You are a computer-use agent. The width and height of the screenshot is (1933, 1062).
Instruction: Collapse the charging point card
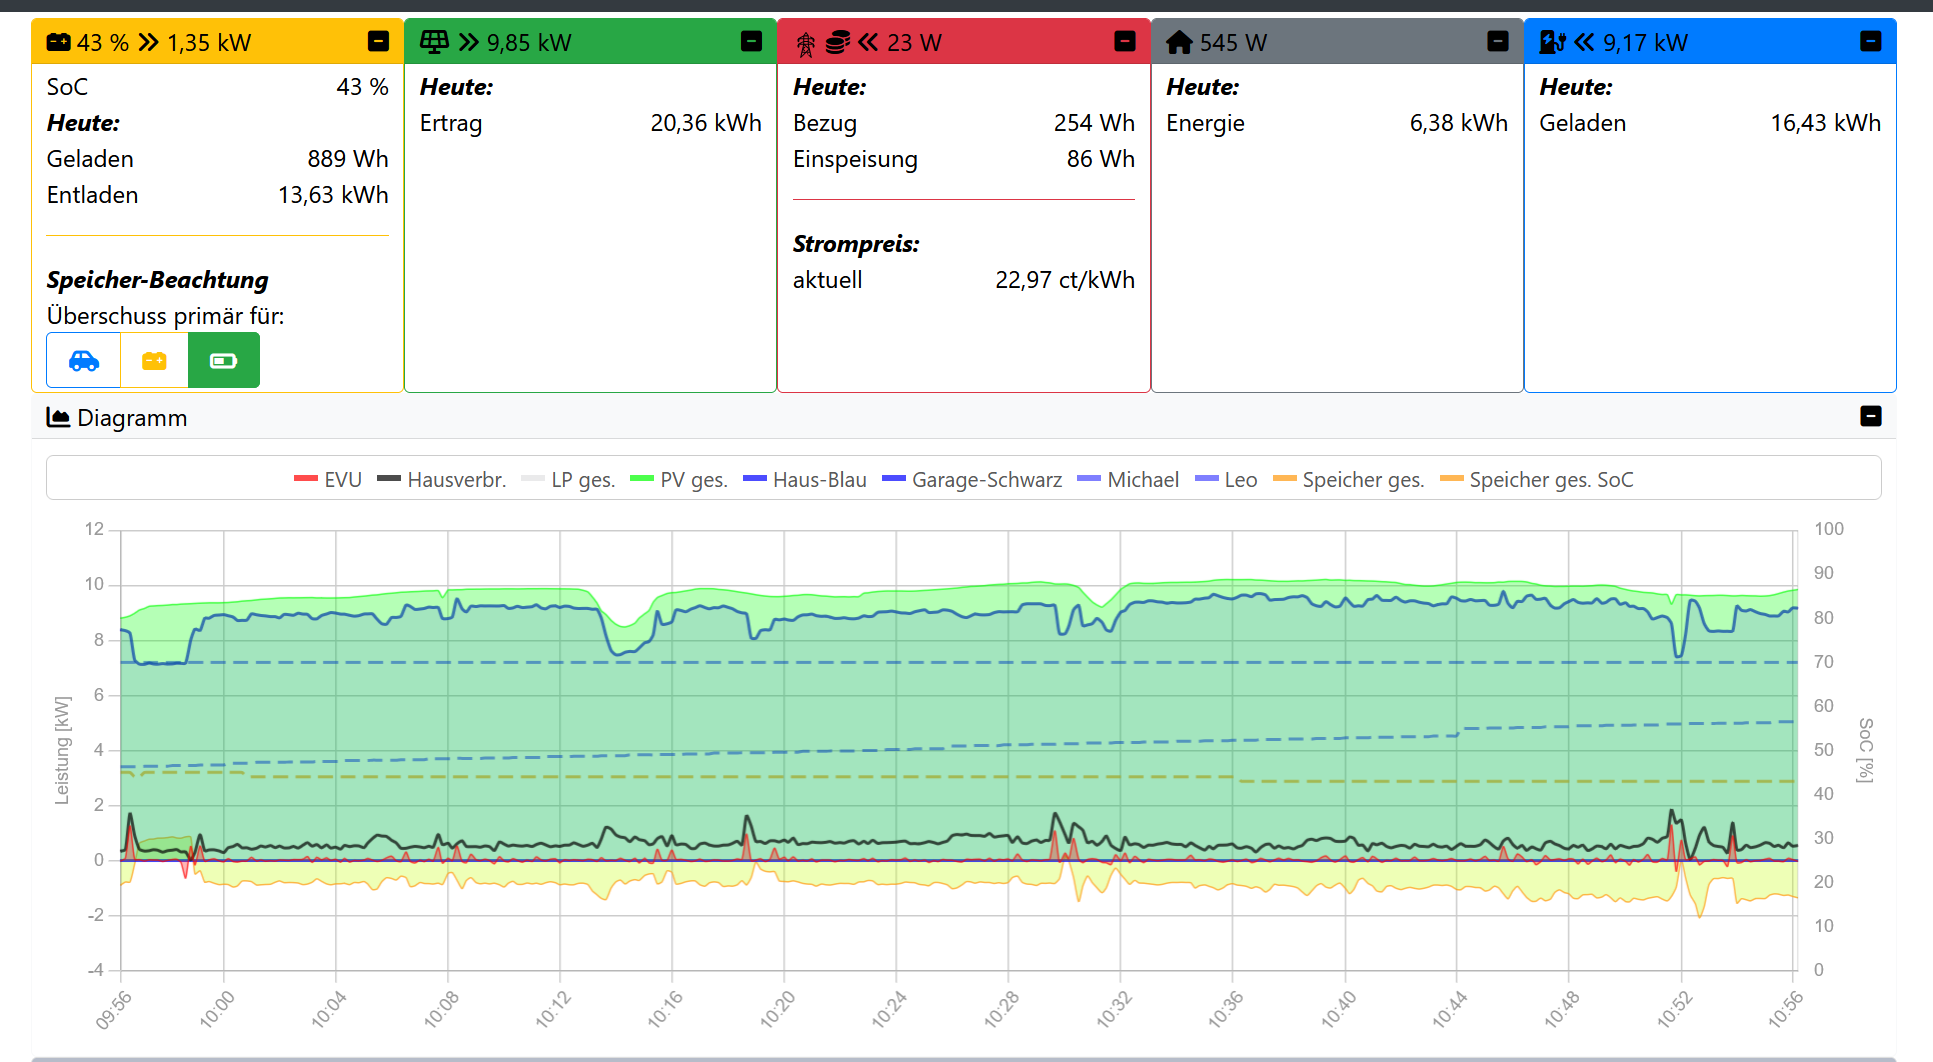pos(1870,41)
